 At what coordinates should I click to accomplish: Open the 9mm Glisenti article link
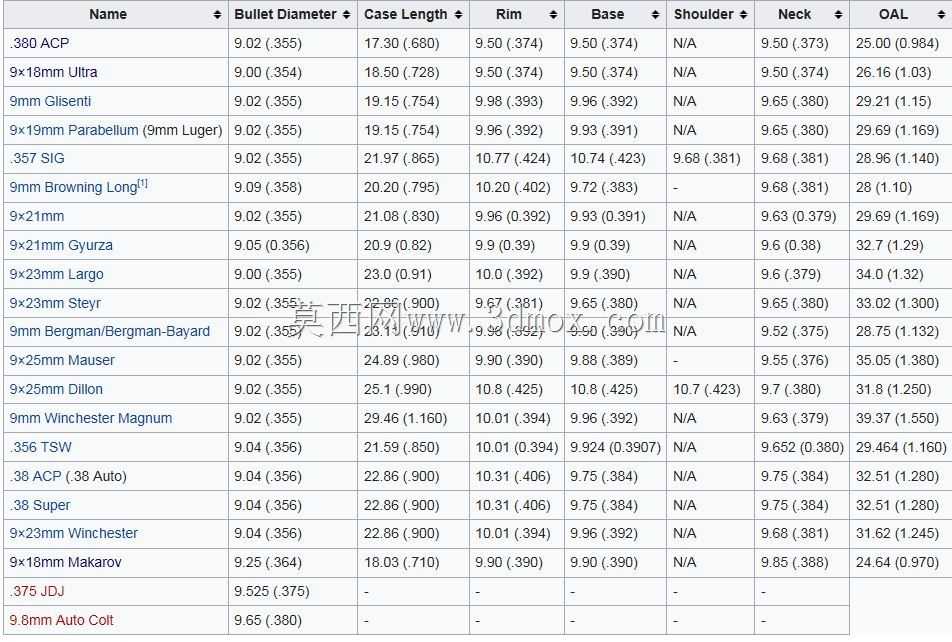coord(50,101)
